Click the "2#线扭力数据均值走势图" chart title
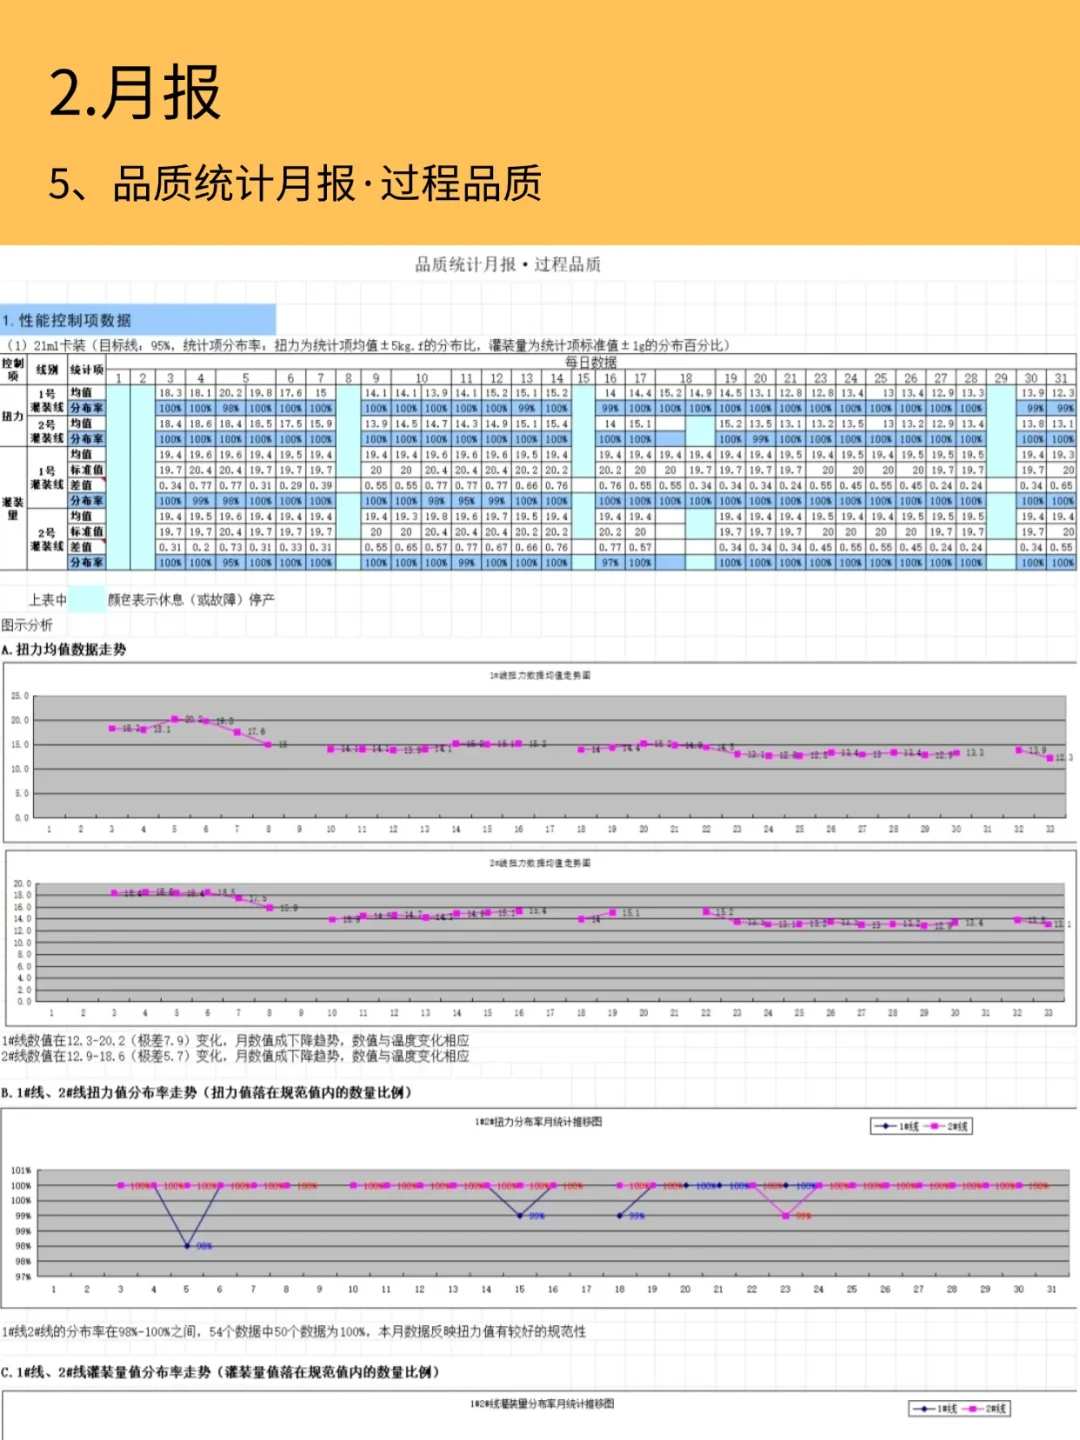Image resolution: width=1080 pixels, height=1440 pixels. 540,863
